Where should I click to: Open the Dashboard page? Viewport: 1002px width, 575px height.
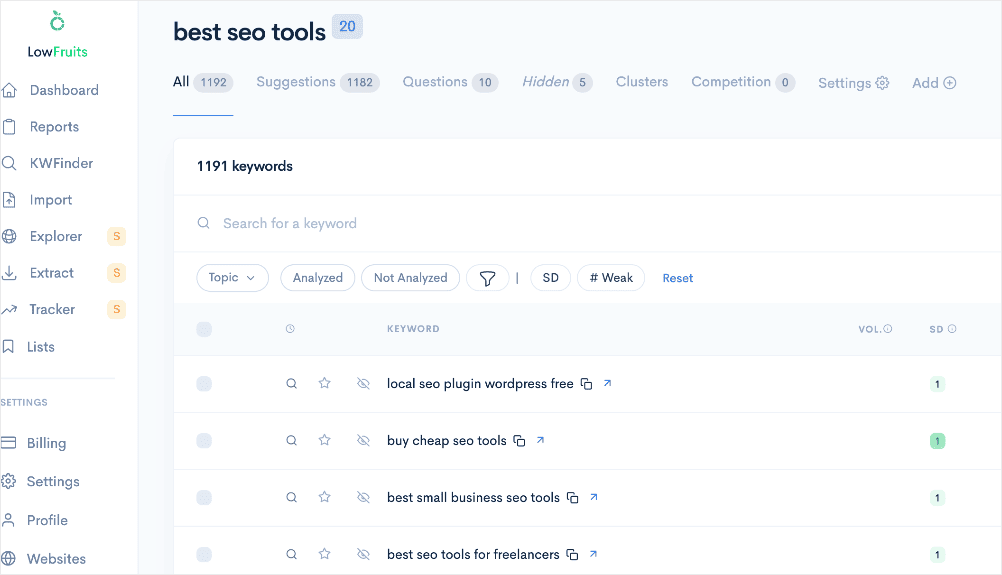pyautogui.click(x=50, y=90)
